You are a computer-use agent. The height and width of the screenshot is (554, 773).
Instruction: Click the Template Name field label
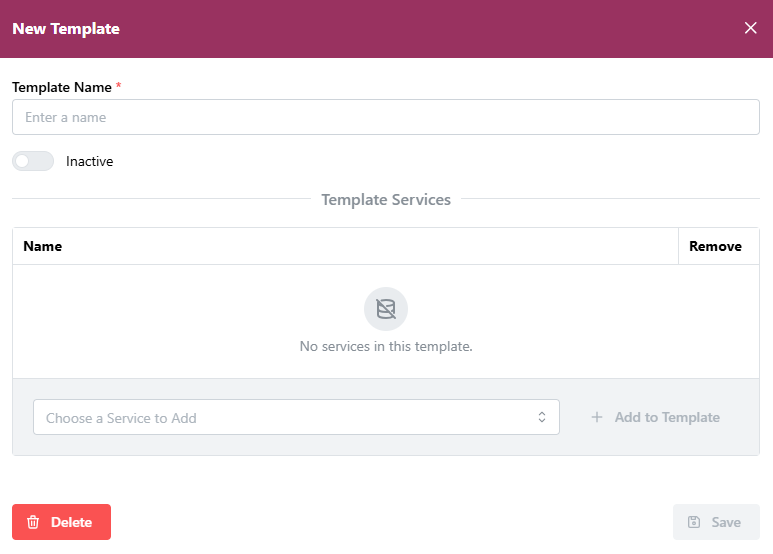62,87
